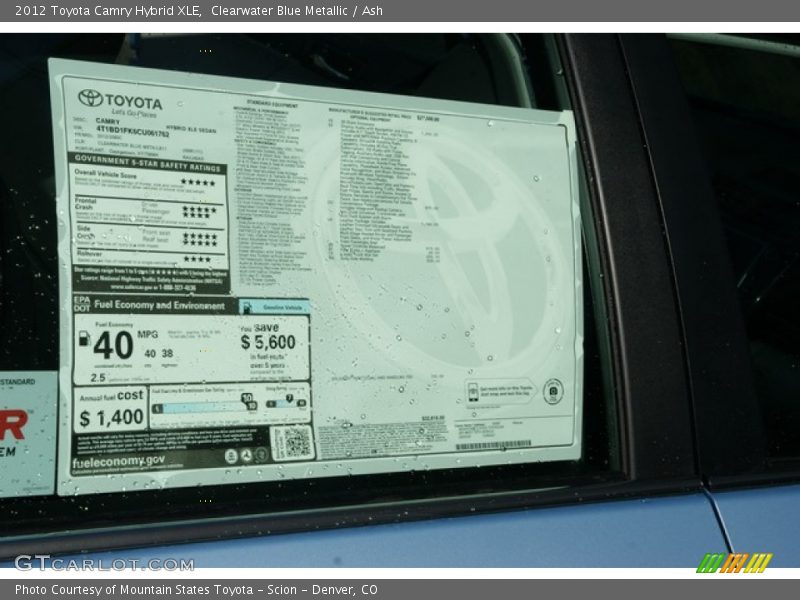This screenshot has height=600, width=800.
Task: Select the Rollover four-star rating
Action: pyautogui.click(x=196, y=258)
